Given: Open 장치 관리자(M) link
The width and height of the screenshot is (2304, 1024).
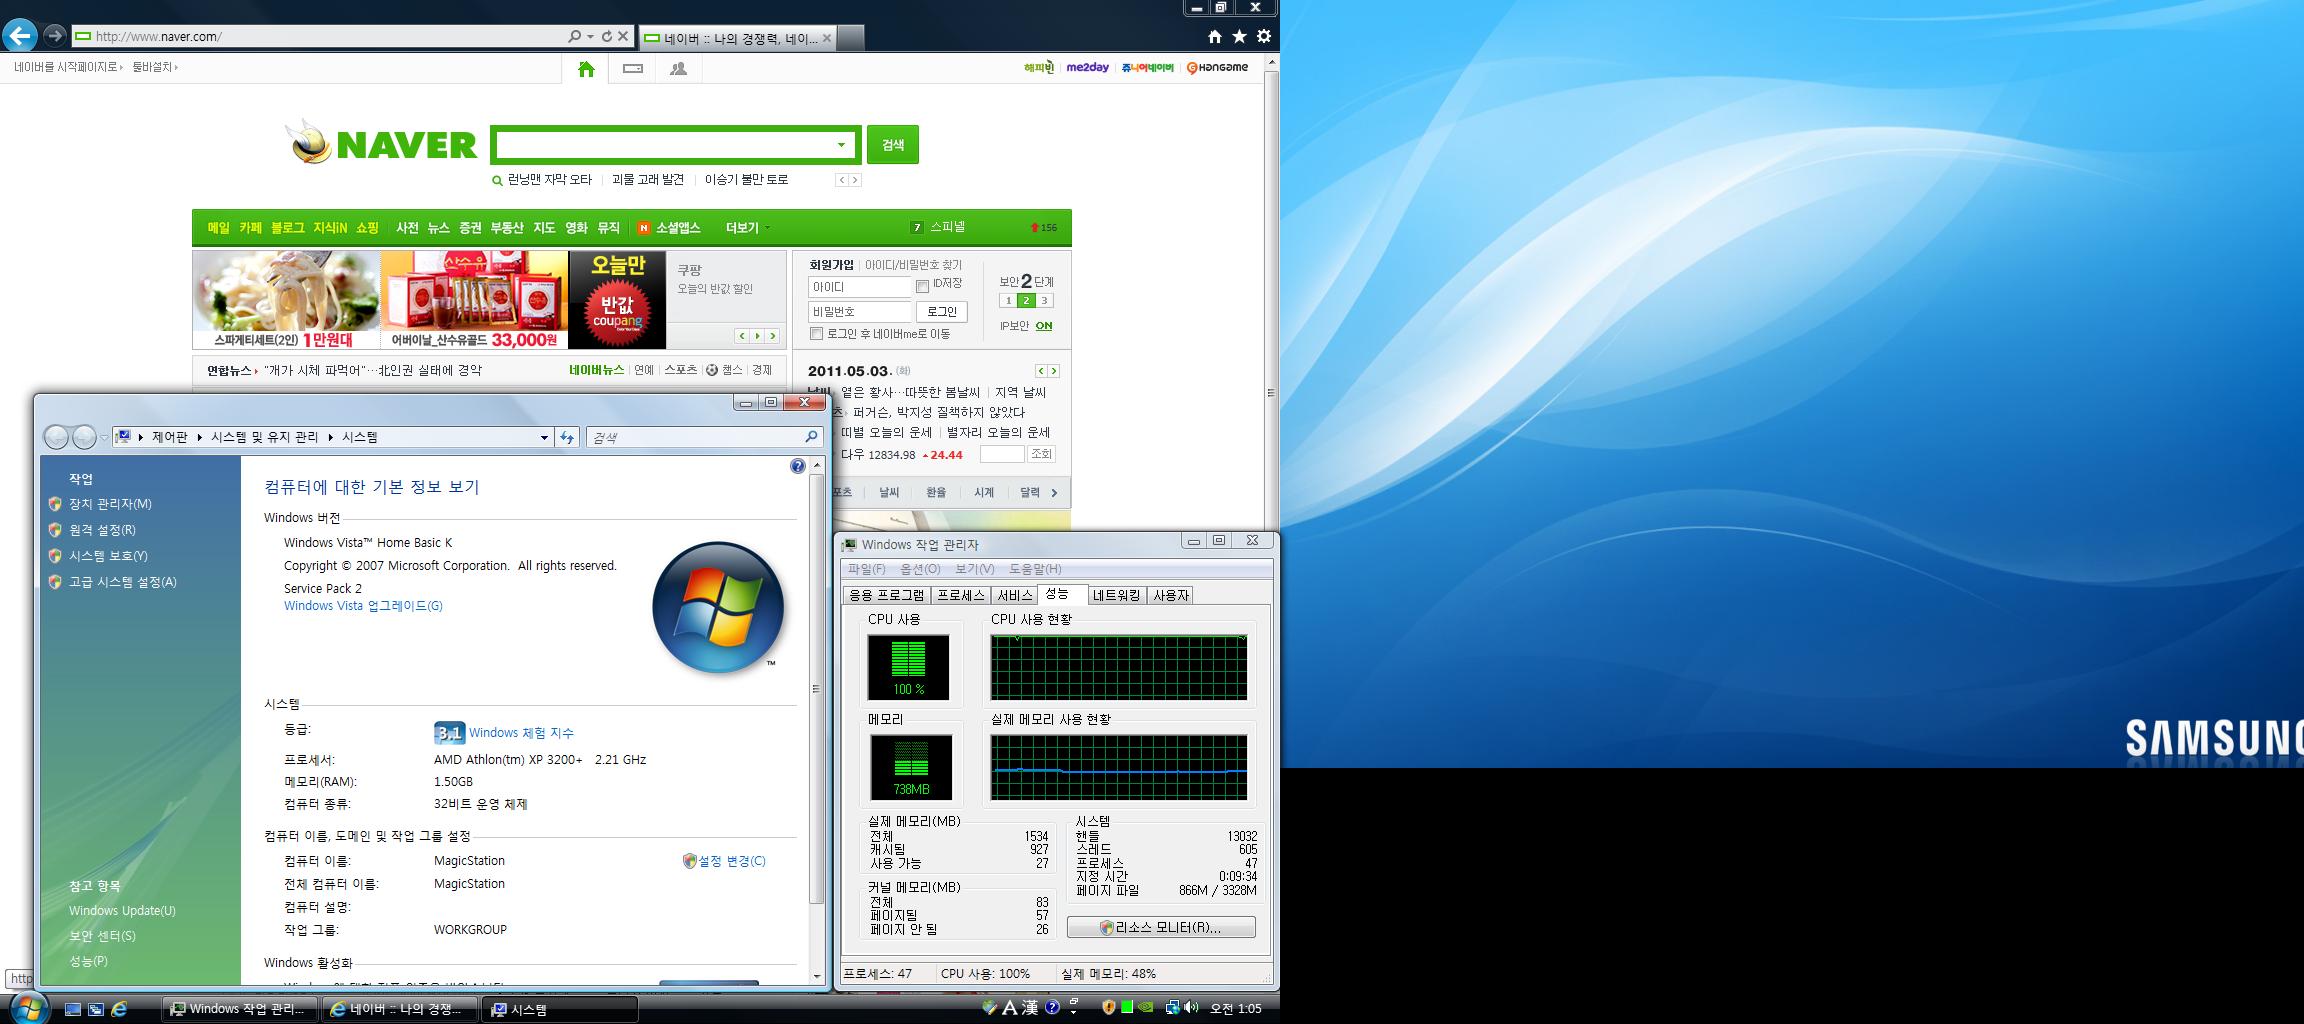Looking at the screenshot, I should point(110,504).
